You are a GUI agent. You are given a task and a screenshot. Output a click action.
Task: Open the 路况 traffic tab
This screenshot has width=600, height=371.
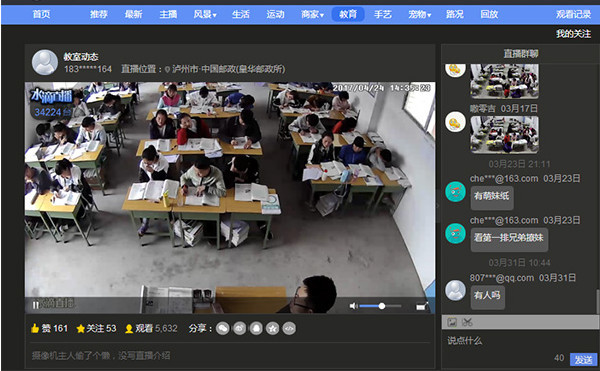click(x=455, y=15)
